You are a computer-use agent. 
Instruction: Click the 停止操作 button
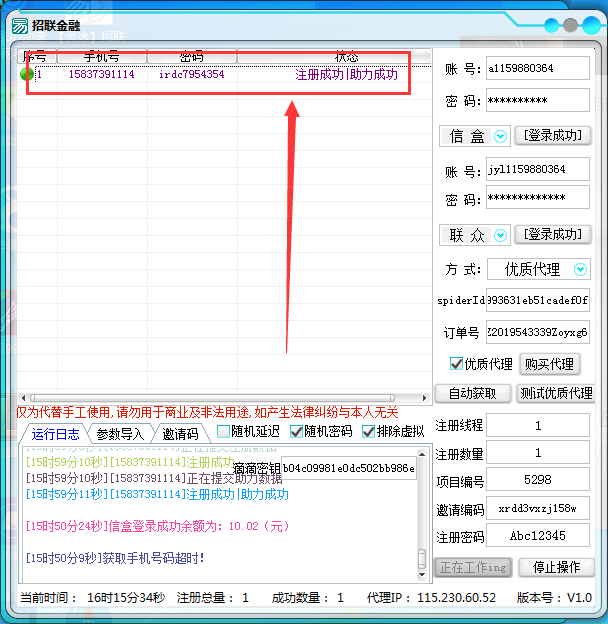[x=556, y=567]
